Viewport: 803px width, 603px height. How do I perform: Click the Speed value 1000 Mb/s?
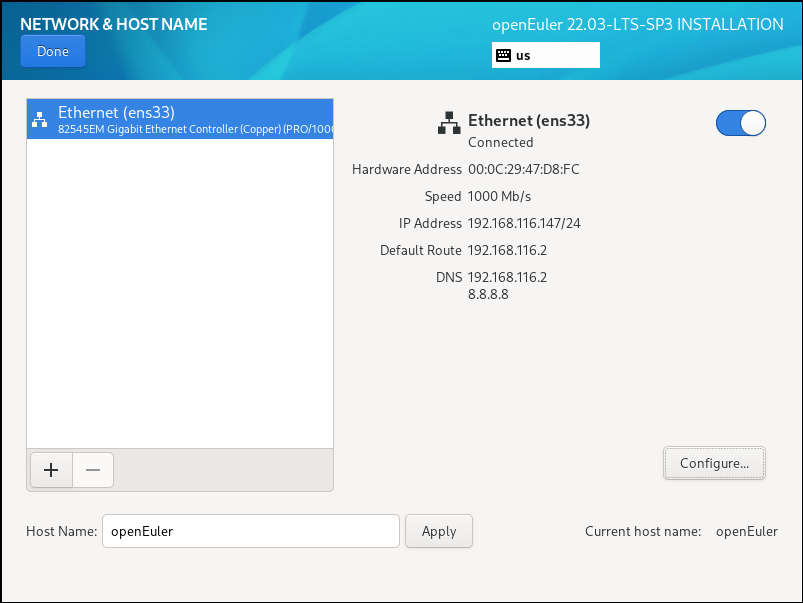pyautogui.click(x=499, y=196)
